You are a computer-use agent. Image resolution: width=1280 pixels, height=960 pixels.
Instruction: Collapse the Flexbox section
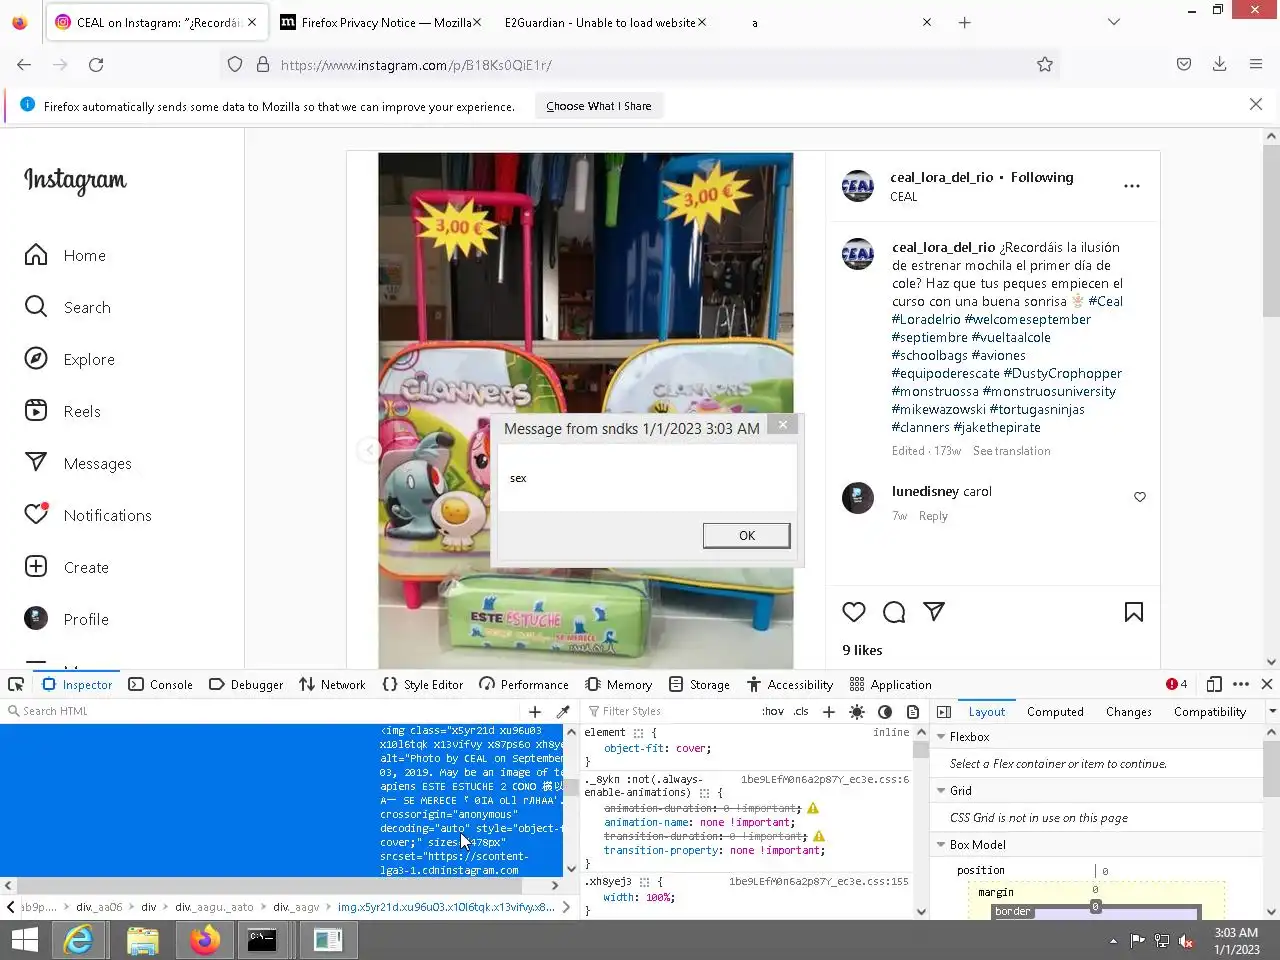[941, 737]
